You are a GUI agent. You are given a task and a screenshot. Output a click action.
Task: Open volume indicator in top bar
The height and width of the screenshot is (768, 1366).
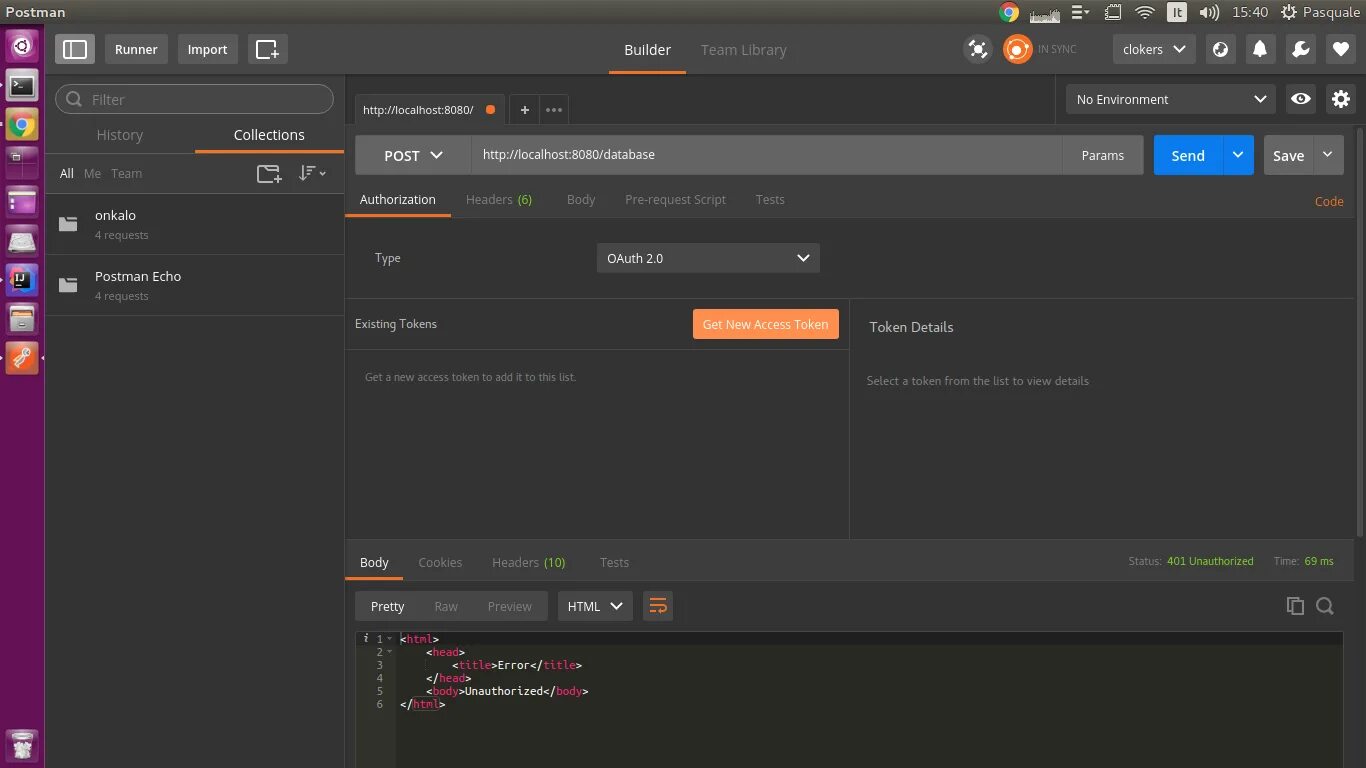tap(1209, 13)
